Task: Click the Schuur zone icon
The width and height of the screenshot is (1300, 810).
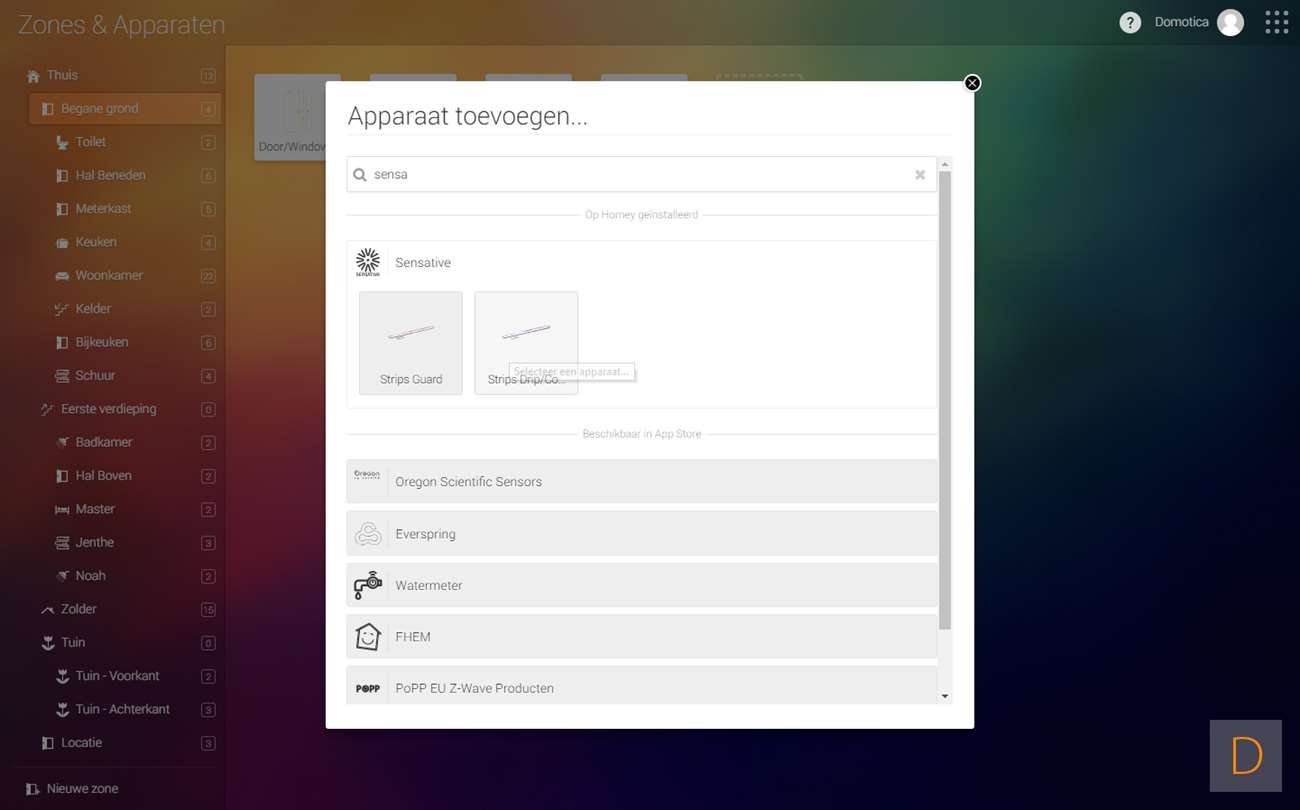Action: (x=62, y=376)
